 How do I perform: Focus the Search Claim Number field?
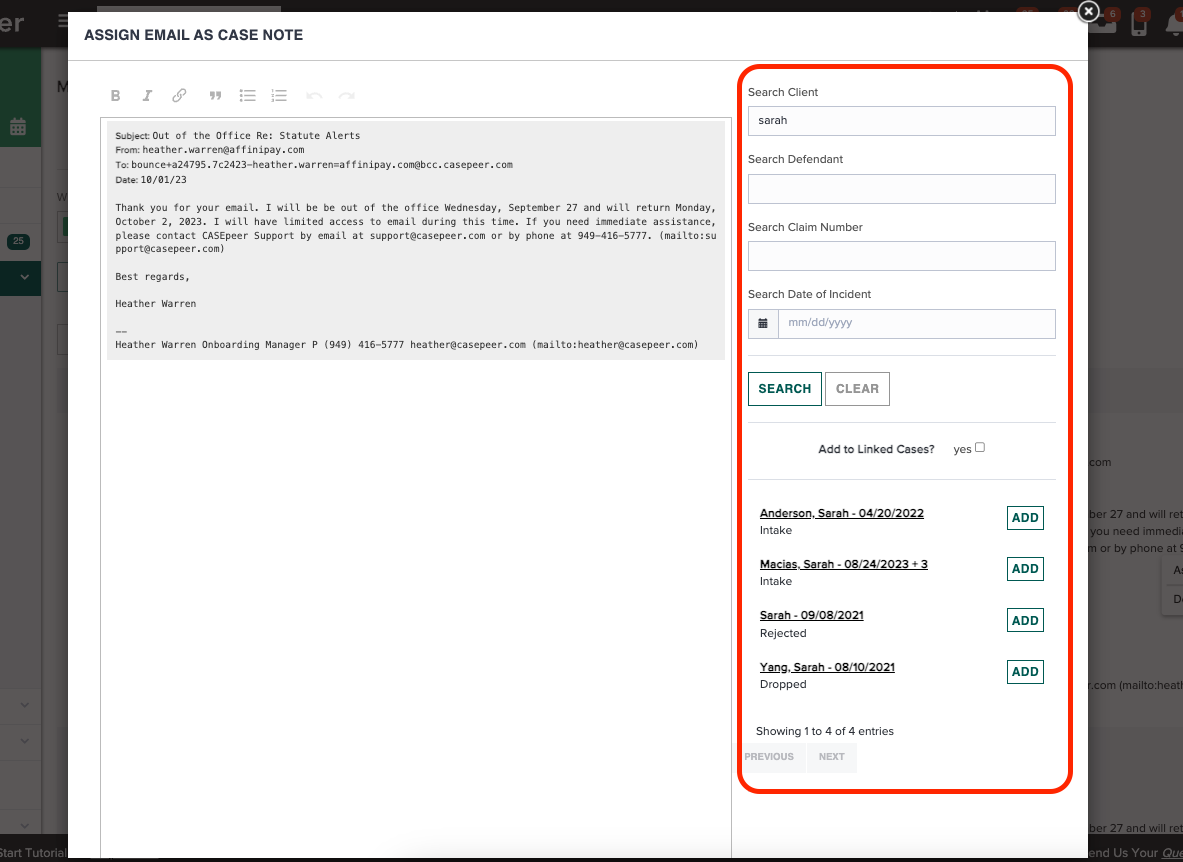pos(902,256)
